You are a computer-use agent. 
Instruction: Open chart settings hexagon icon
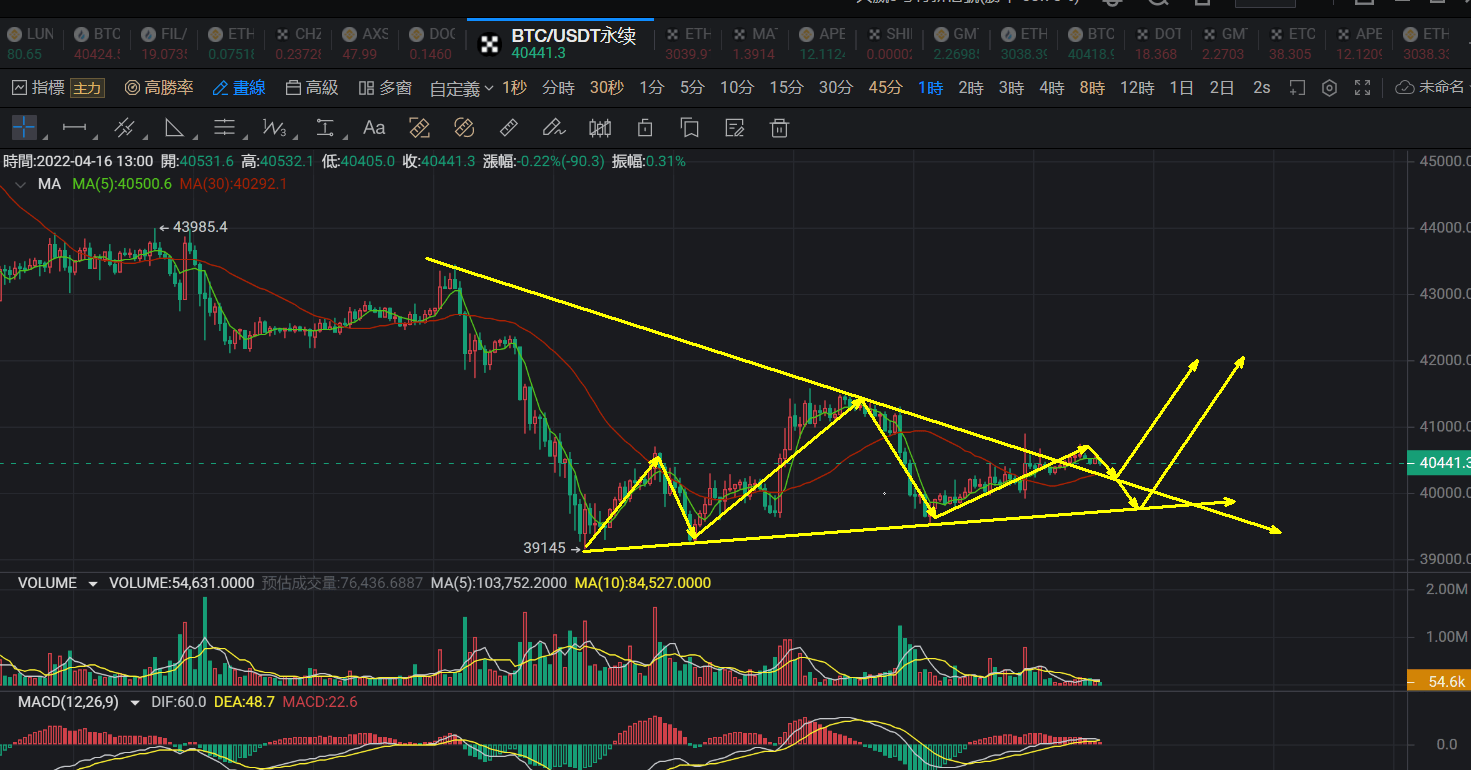click(x=1329, y=88)
